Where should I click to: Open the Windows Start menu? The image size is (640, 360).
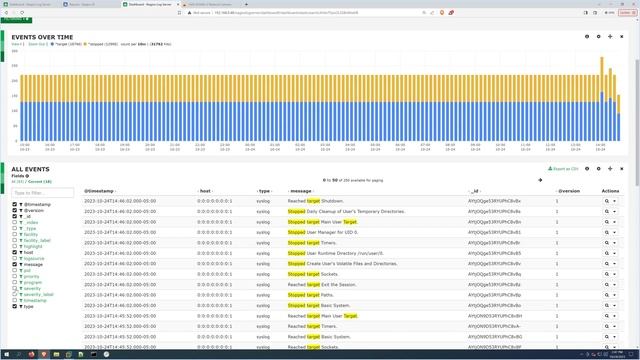point(7,354)
